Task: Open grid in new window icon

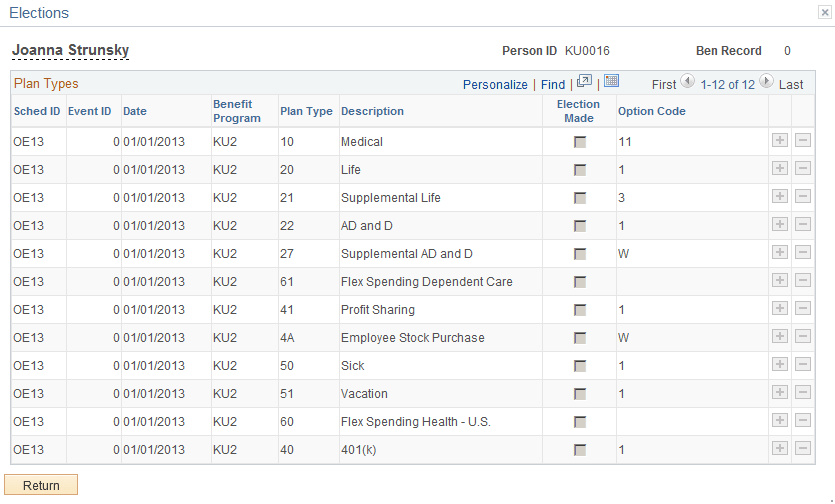Action: coord(584,82)
